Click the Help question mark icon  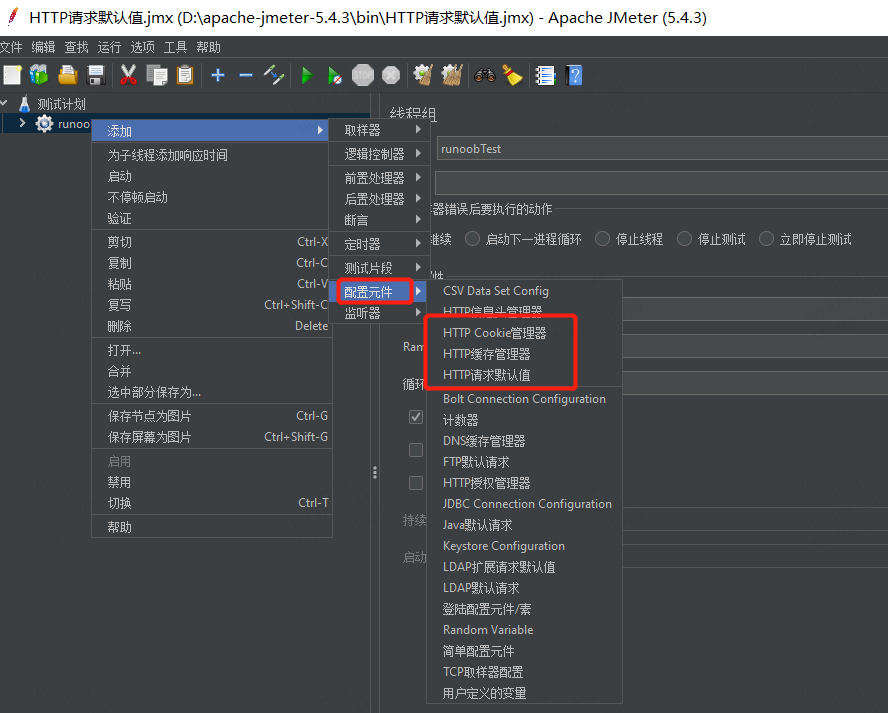coord(574,75)
